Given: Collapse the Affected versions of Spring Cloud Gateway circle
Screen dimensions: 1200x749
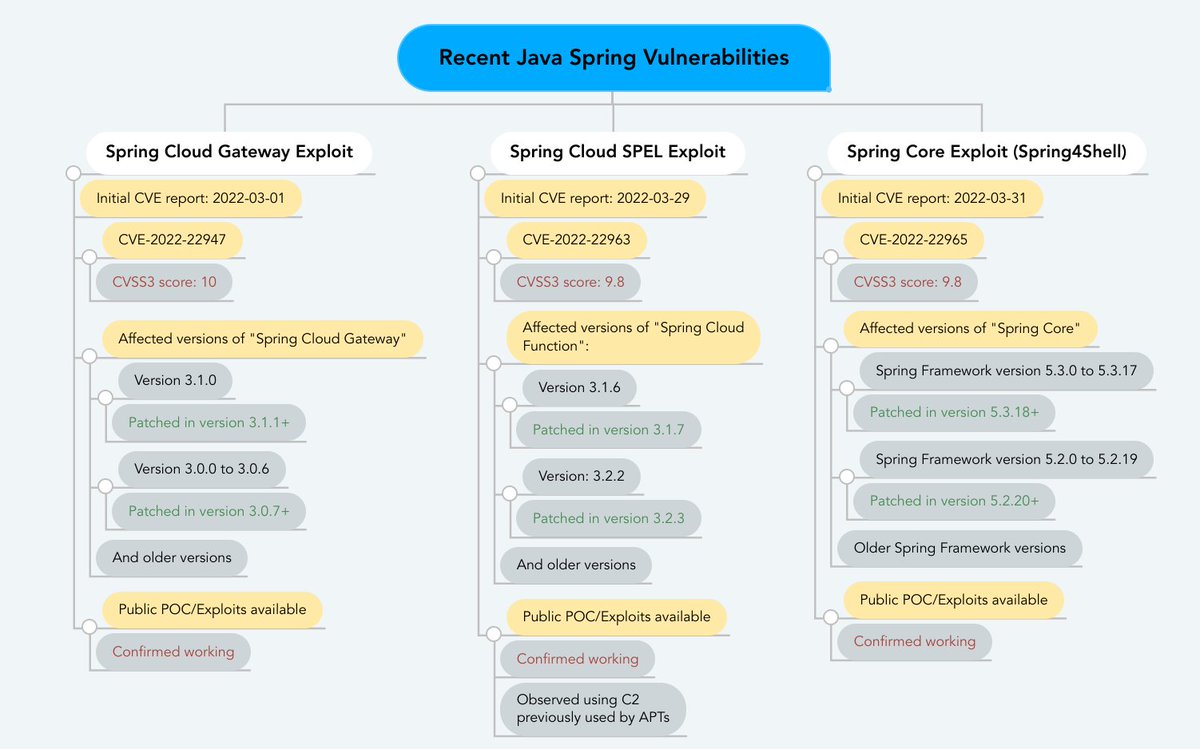Looking at the screenshot, I should point(89,357).
